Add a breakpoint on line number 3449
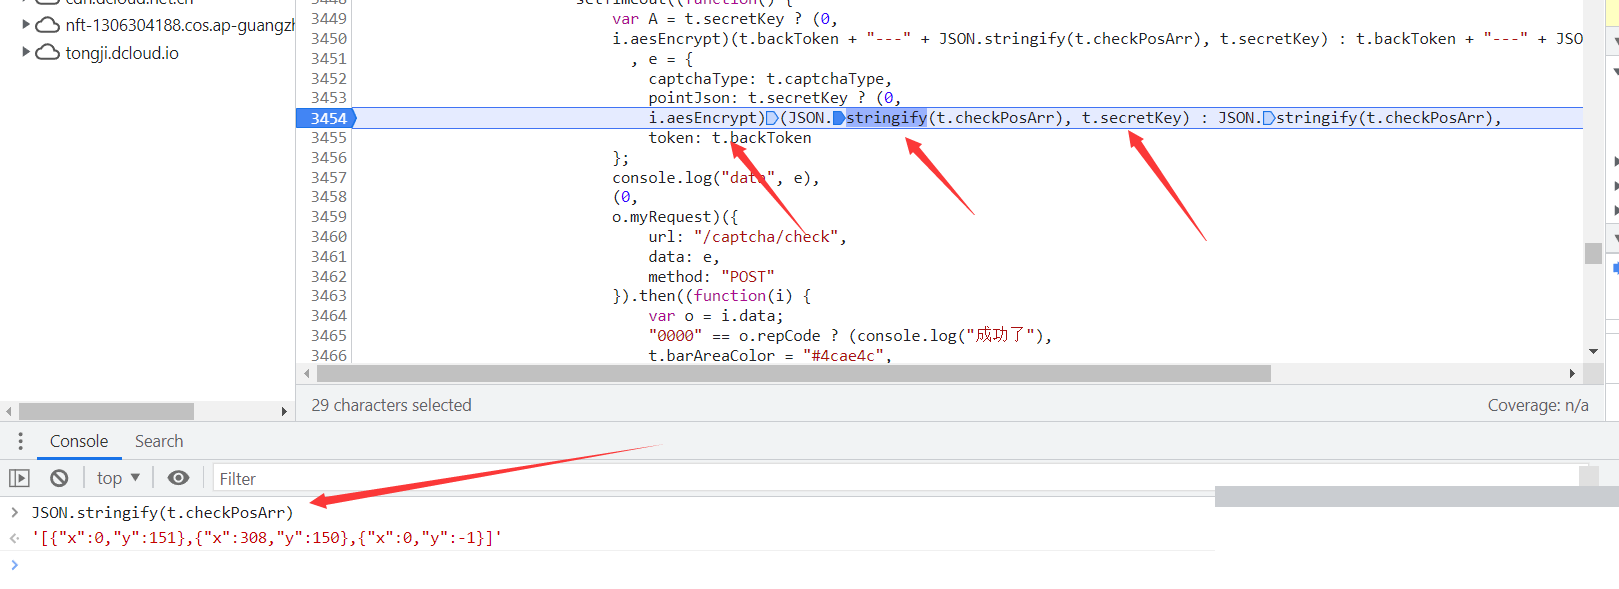The width and height of the screenshot is (1619, 589). tap(328, 19)
